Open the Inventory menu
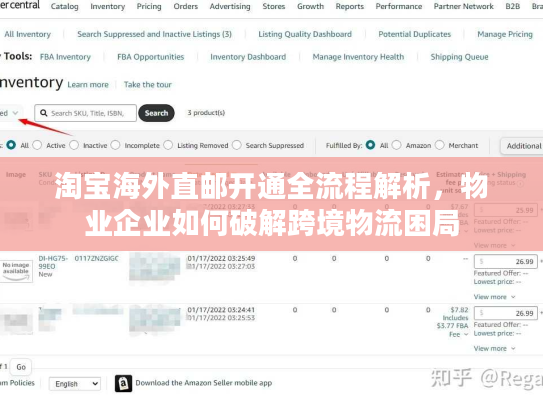This screenshot has height=408, width=543. pyautogui.click(x=108, y=6)
